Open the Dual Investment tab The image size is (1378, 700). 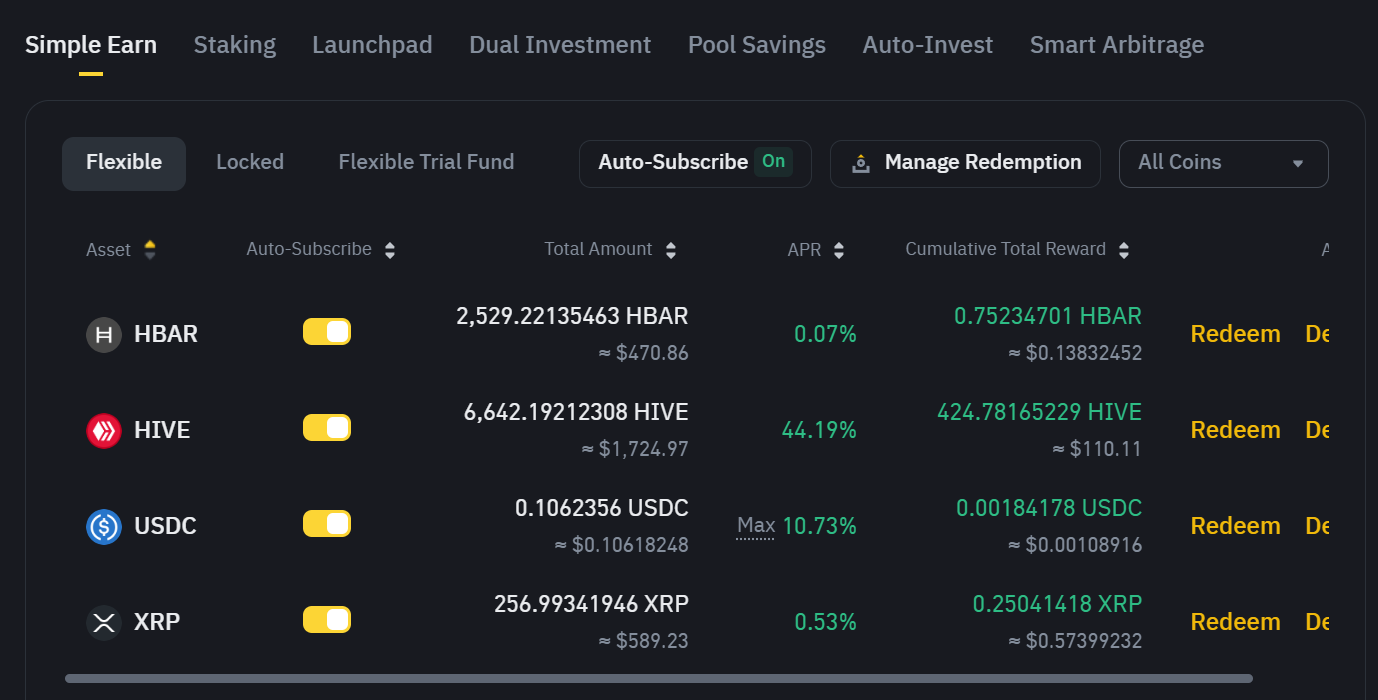(560, 45)
